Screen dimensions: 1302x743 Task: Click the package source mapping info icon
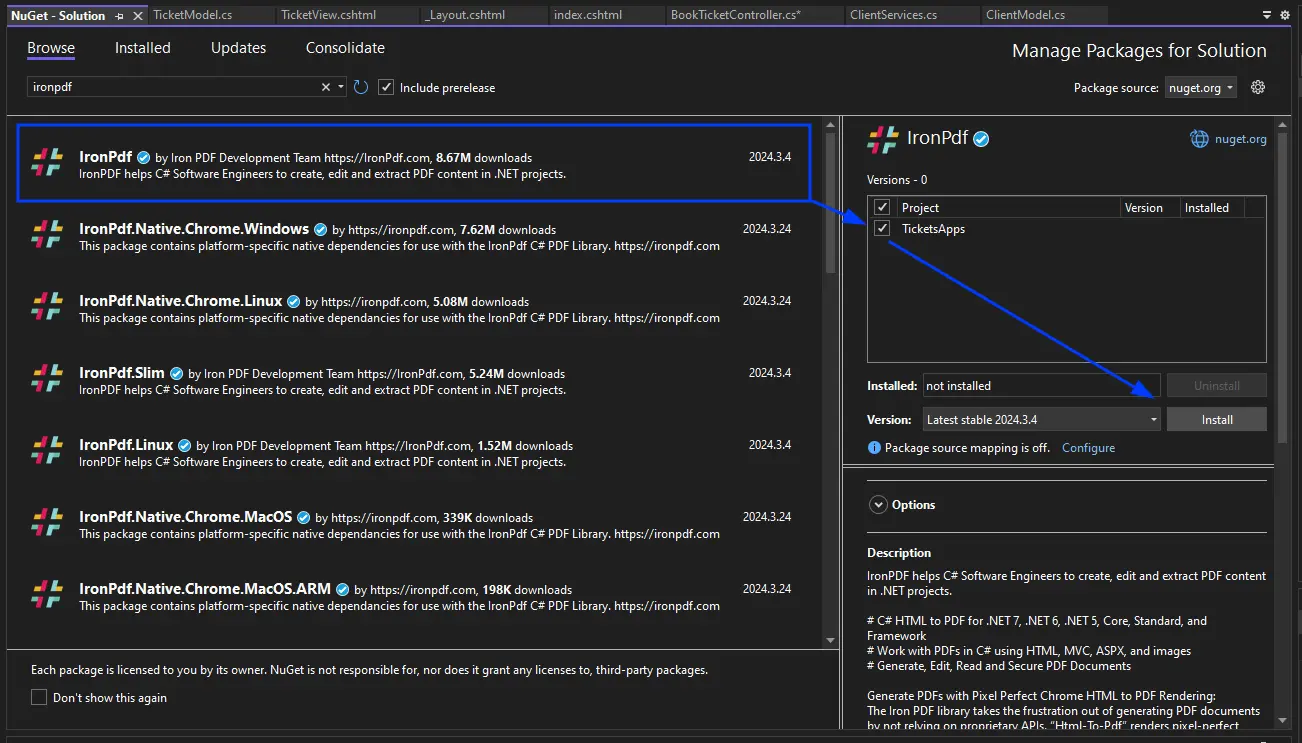click(874, 448)
